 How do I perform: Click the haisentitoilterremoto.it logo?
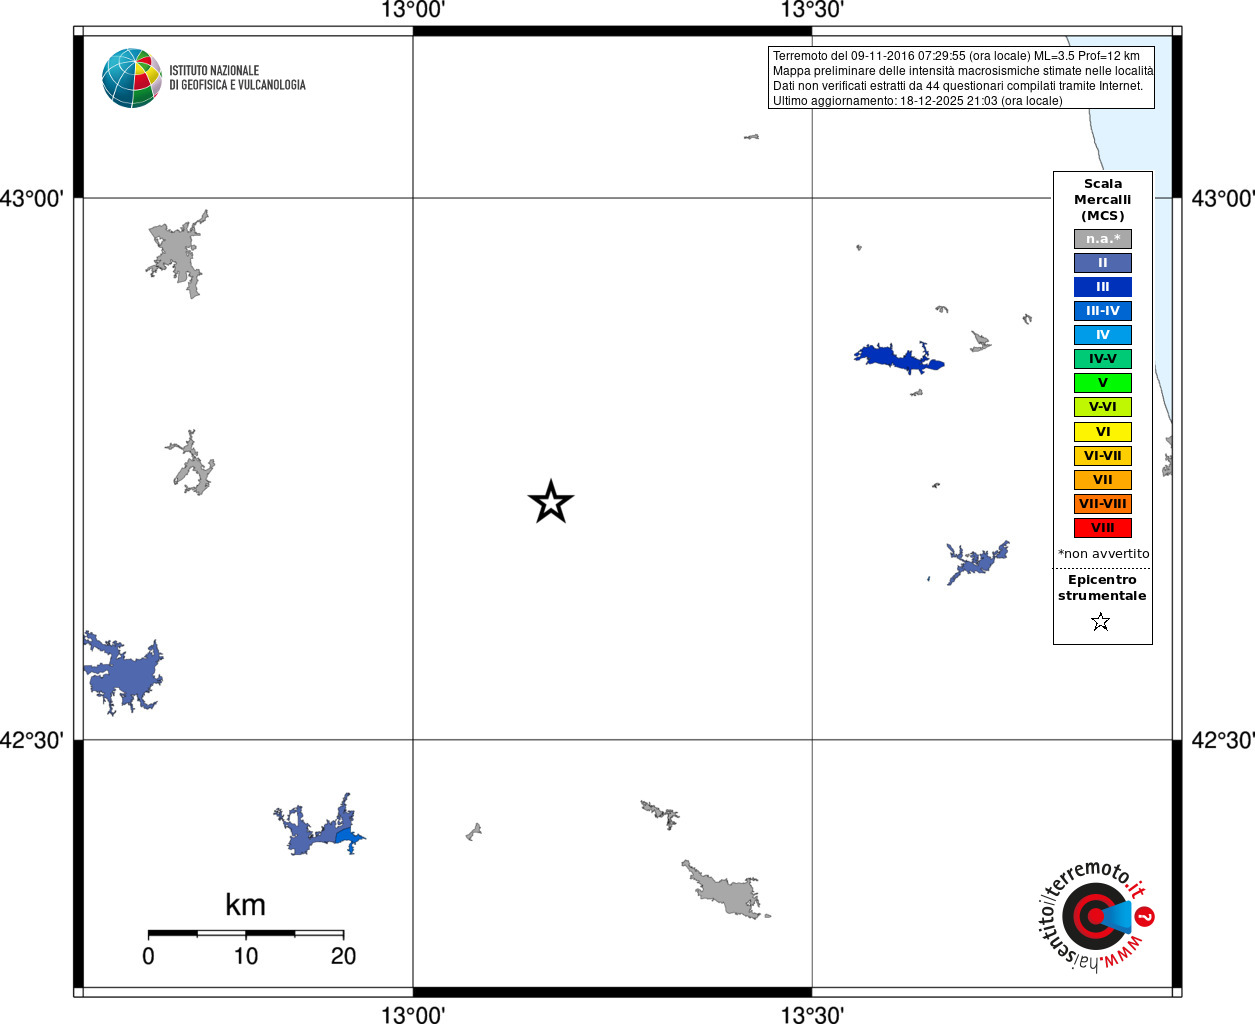1096,916
